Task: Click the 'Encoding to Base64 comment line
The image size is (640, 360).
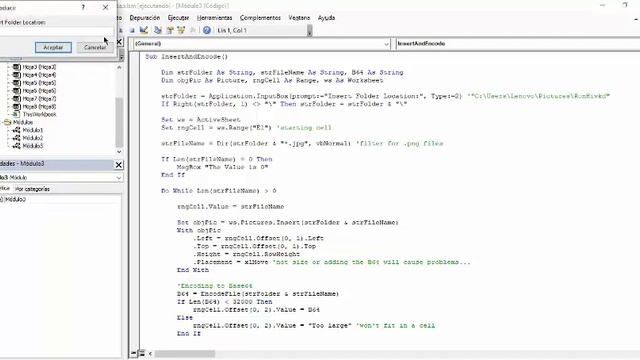Action: [x=215, y=286]
